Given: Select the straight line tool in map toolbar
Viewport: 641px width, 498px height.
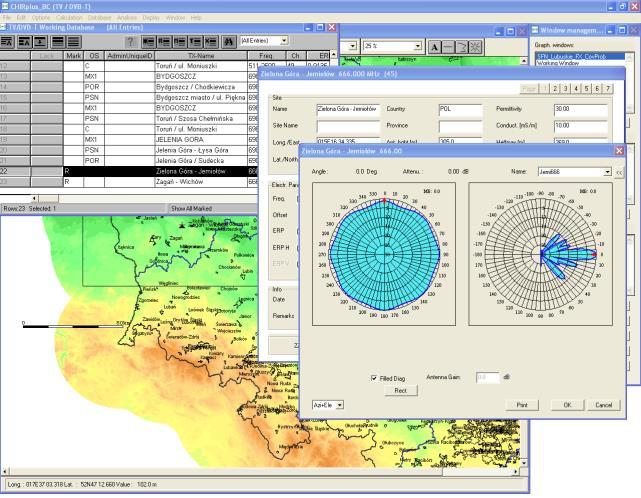Looking at the screenshot, I should click(448, 47).
